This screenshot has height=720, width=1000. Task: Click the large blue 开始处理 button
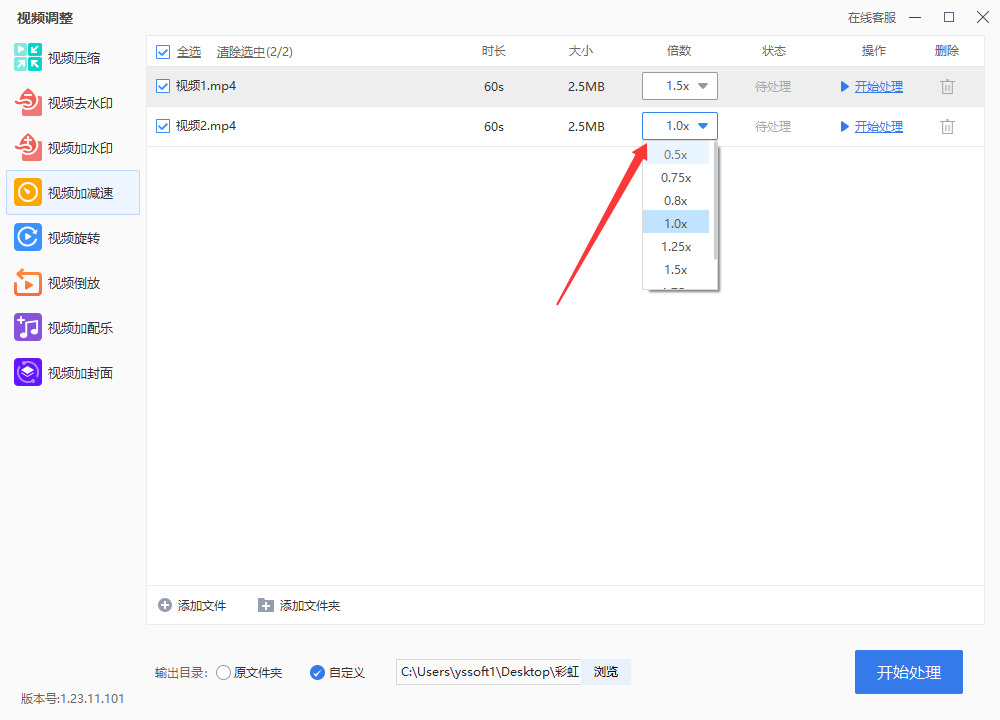[x=909, y=672]
